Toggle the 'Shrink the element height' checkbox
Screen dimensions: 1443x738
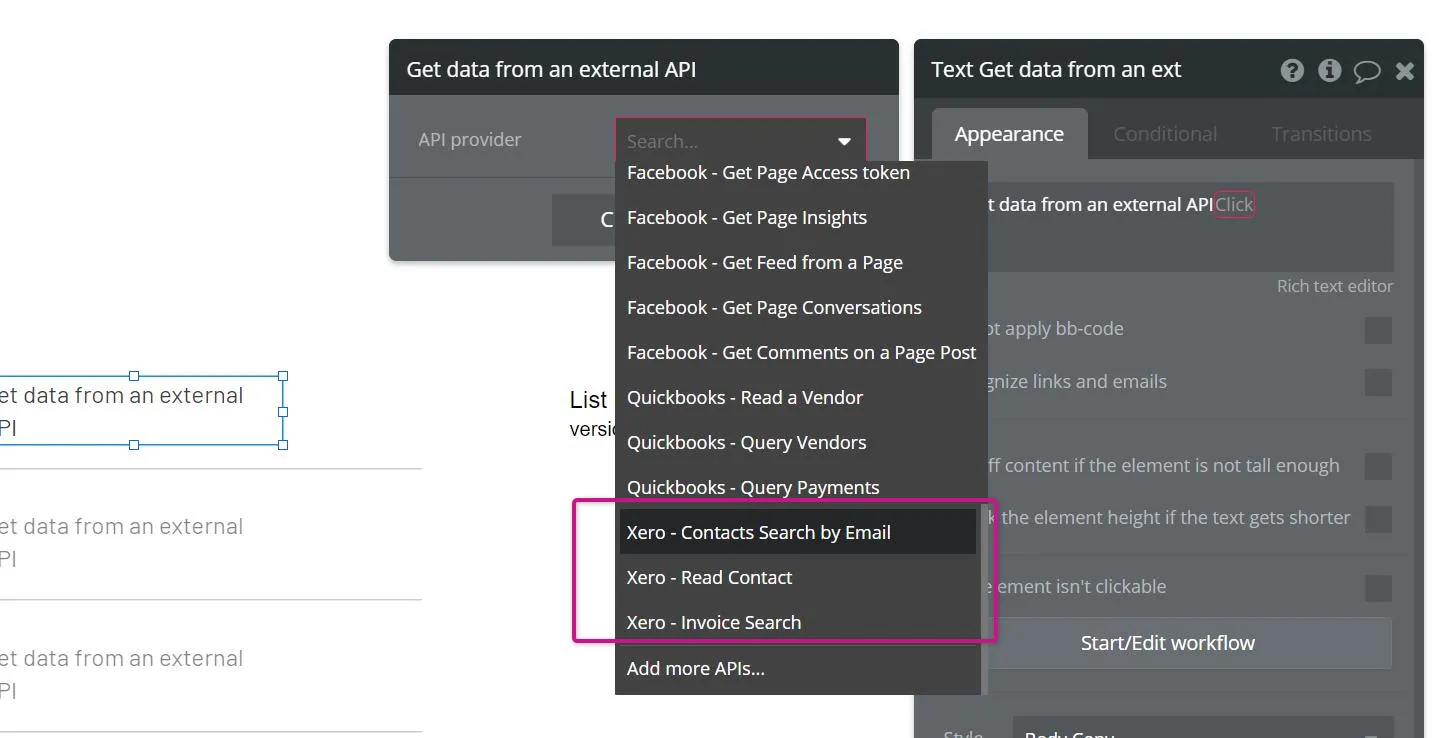[1378, 519]
